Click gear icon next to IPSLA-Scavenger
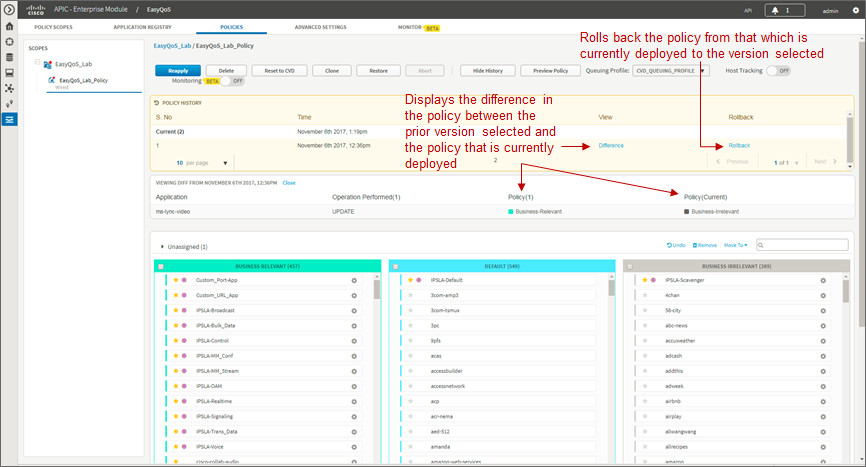Image resolution: width=866 pixels, height=467 pixels. pos(823,280)
